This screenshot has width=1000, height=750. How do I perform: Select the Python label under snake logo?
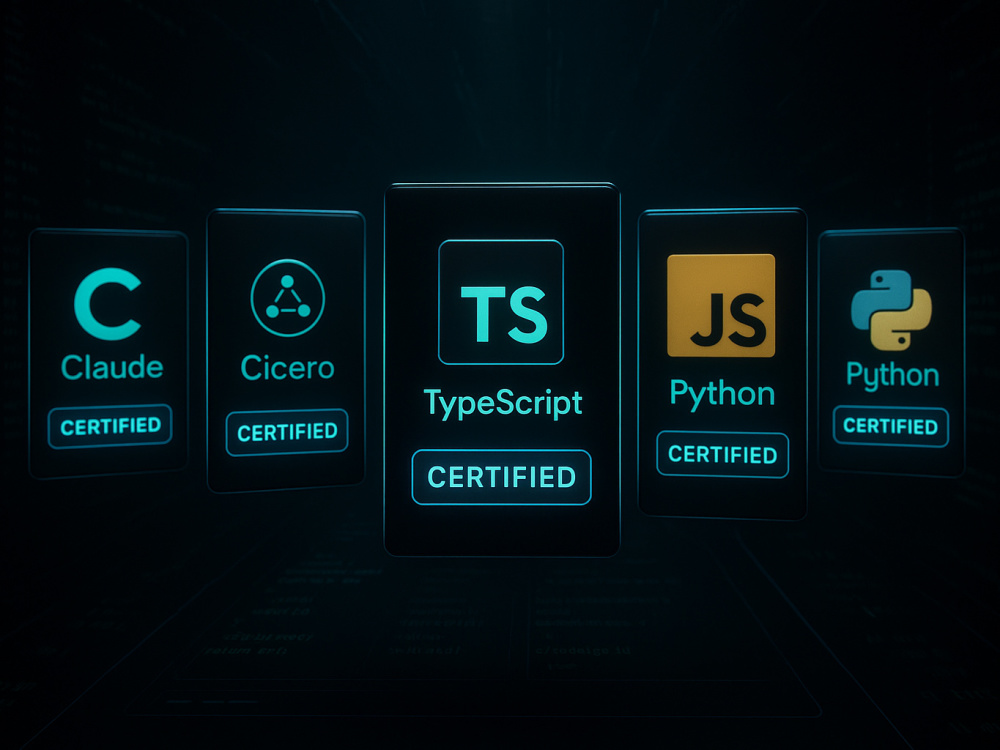click(x=893, y=375)
